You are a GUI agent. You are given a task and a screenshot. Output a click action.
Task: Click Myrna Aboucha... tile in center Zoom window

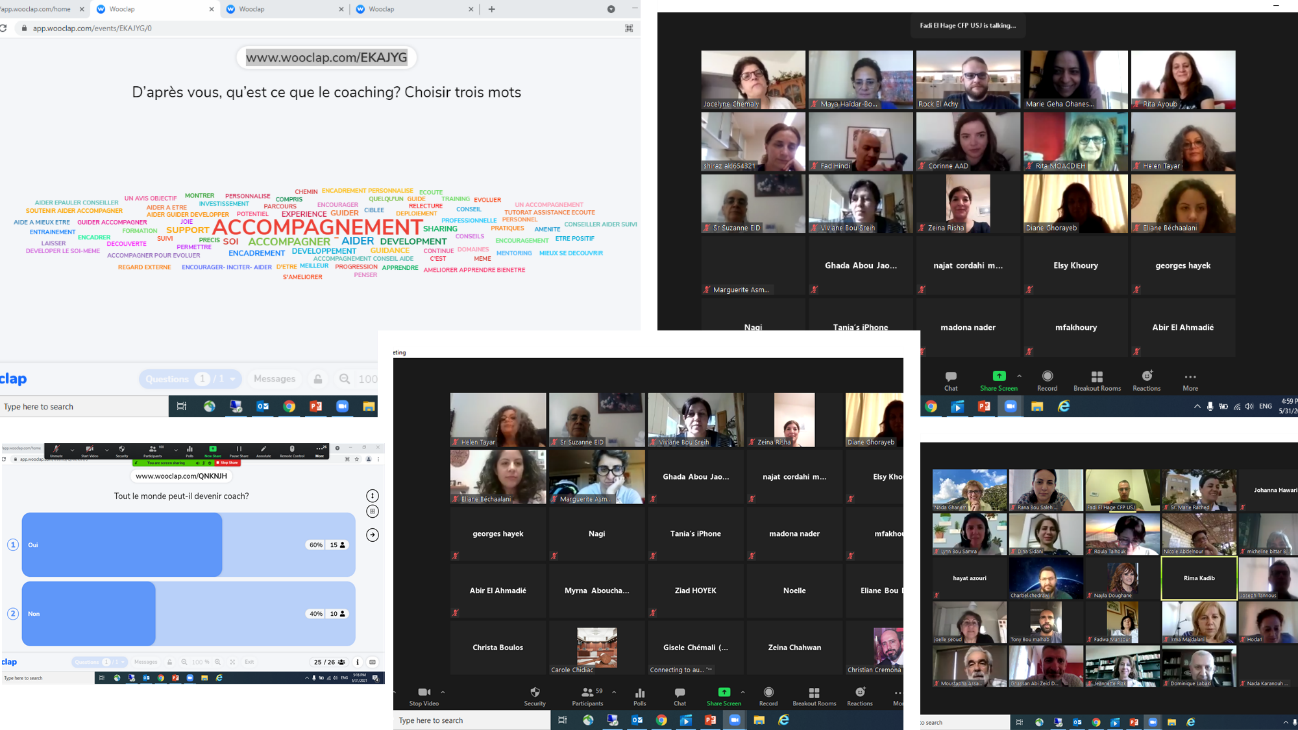(597, 591)
